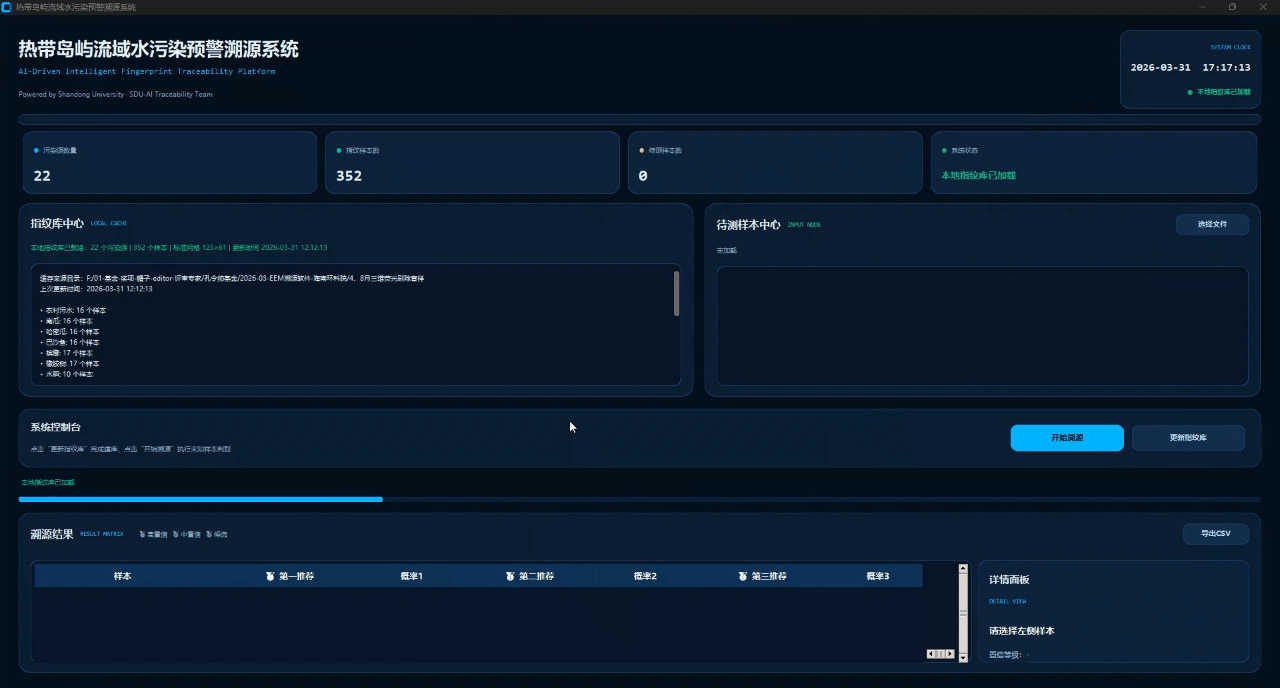This screenshot has width=1280, height=688.
Task: Click the 缓存来源目录 path line
Action: point(232,277)
